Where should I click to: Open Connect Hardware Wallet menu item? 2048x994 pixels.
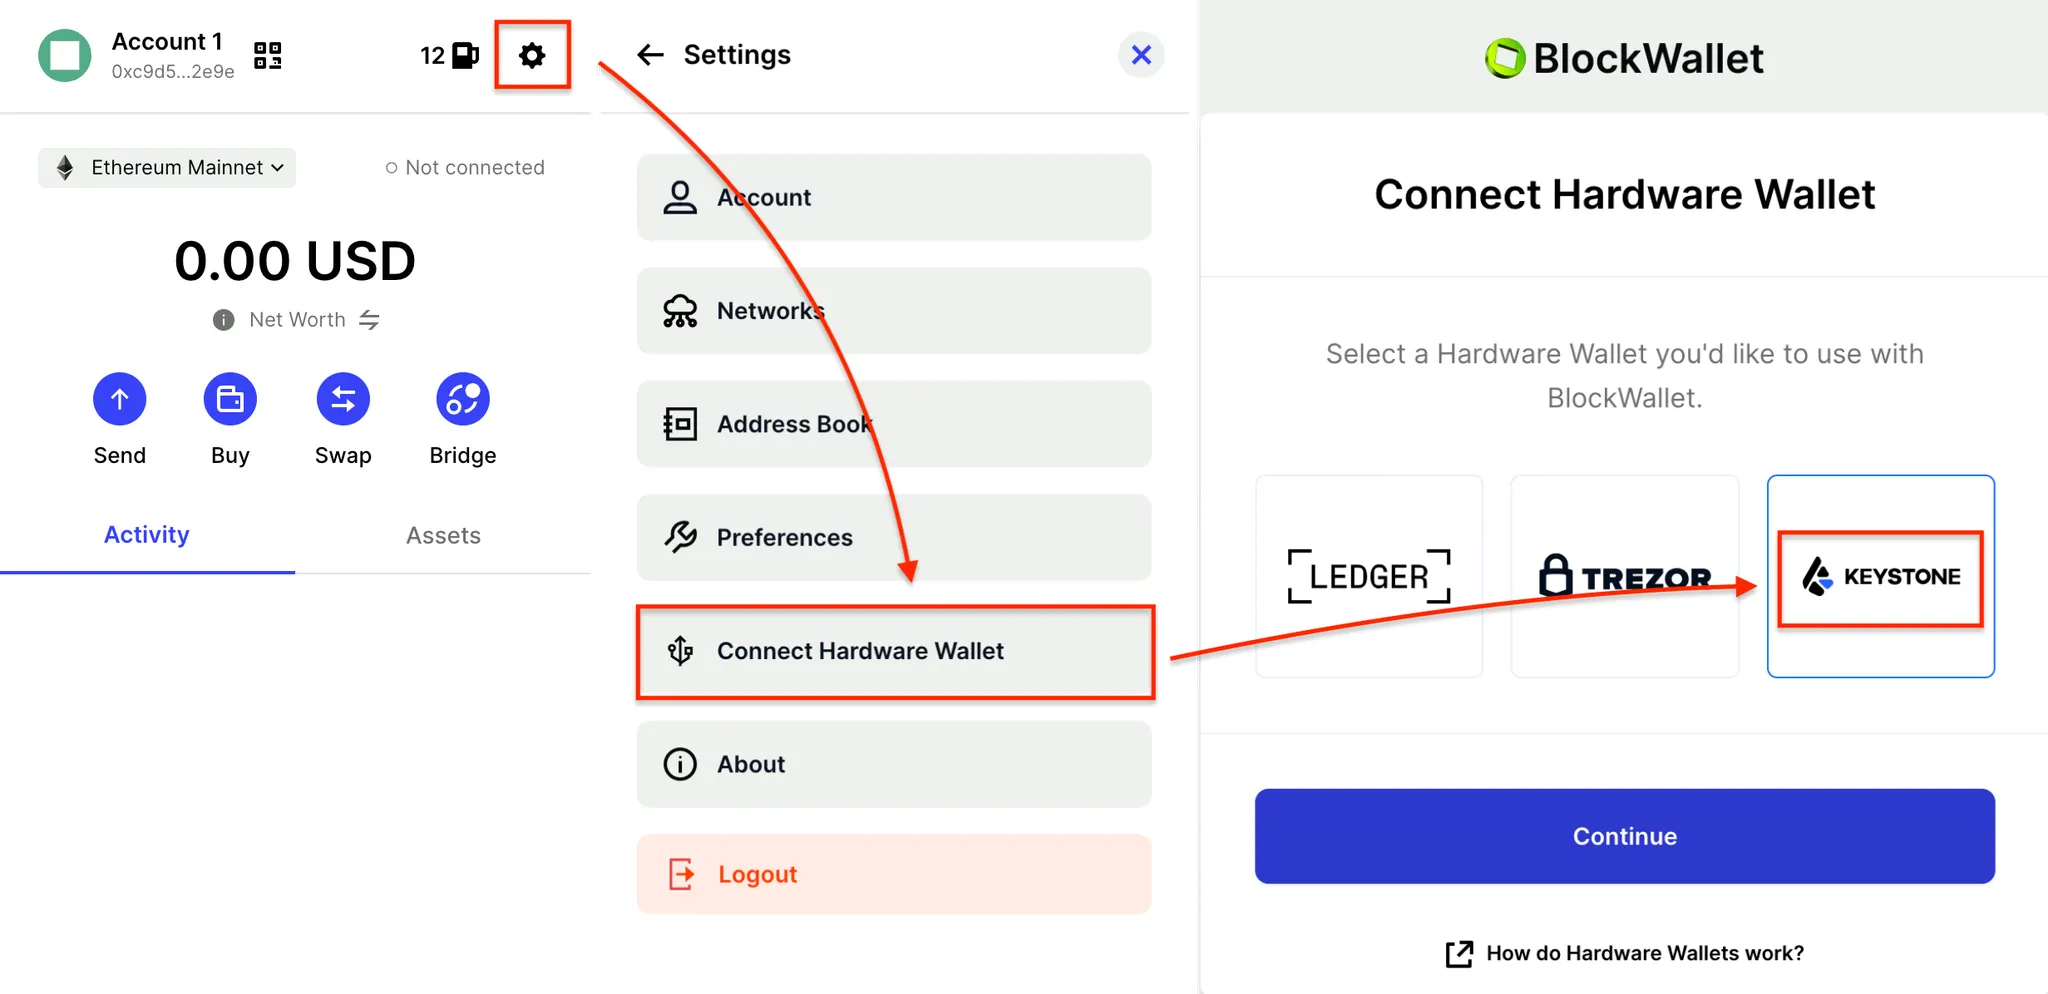coord(894,651)
